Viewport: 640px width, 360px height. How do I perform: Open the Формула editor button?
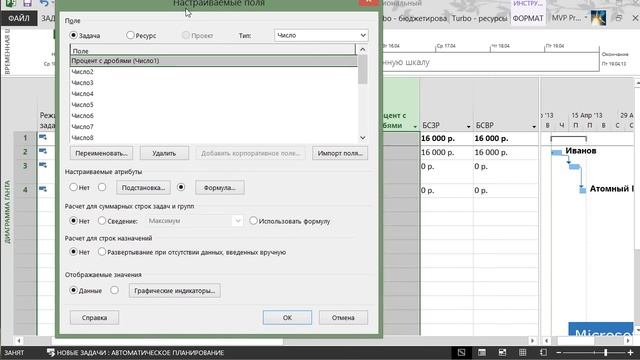coord(220,188)
